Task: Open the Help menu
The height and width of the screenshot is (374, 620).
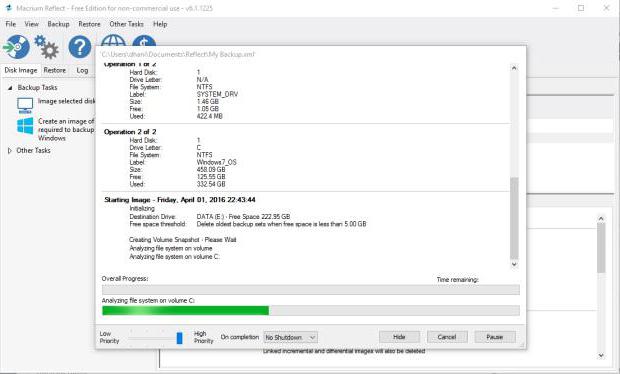Action: click(160, 24)
